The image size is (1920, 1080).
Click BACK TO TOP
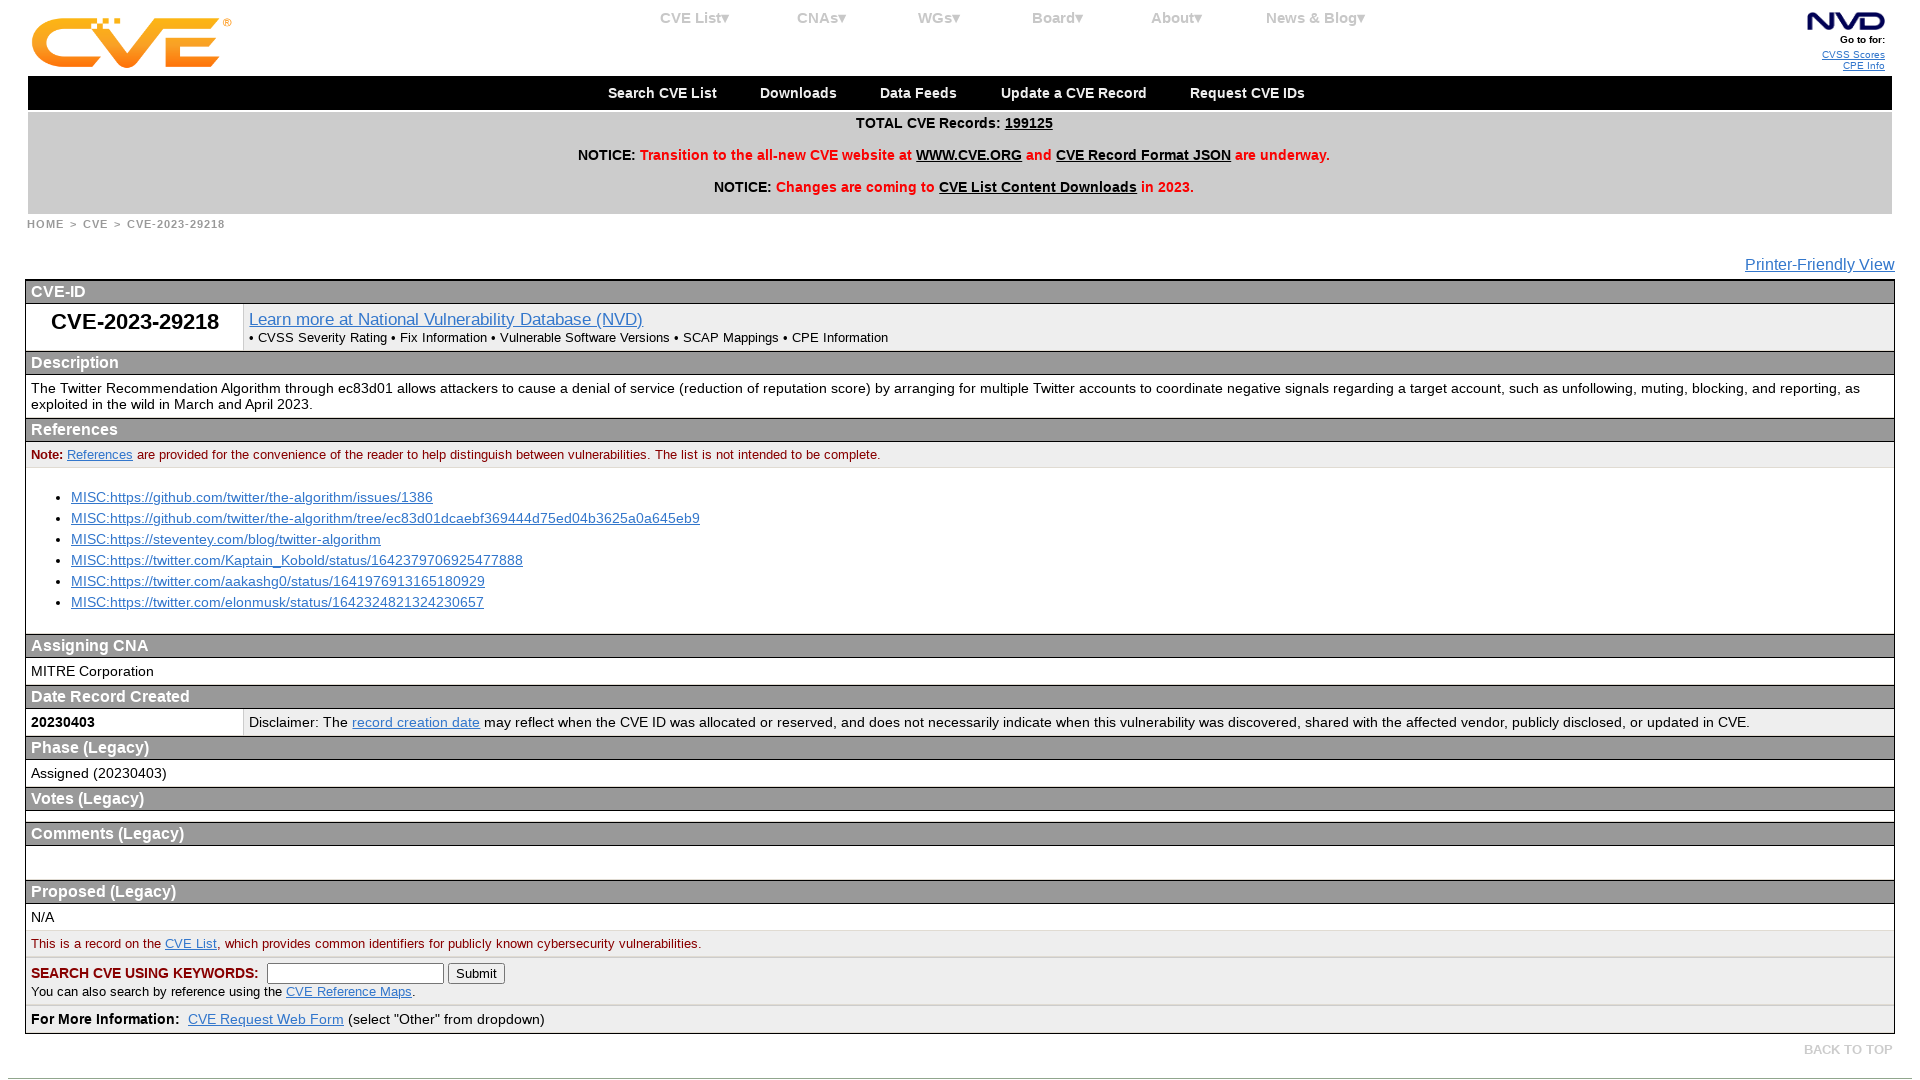pyautogui.click(x=1847, y=1049)
